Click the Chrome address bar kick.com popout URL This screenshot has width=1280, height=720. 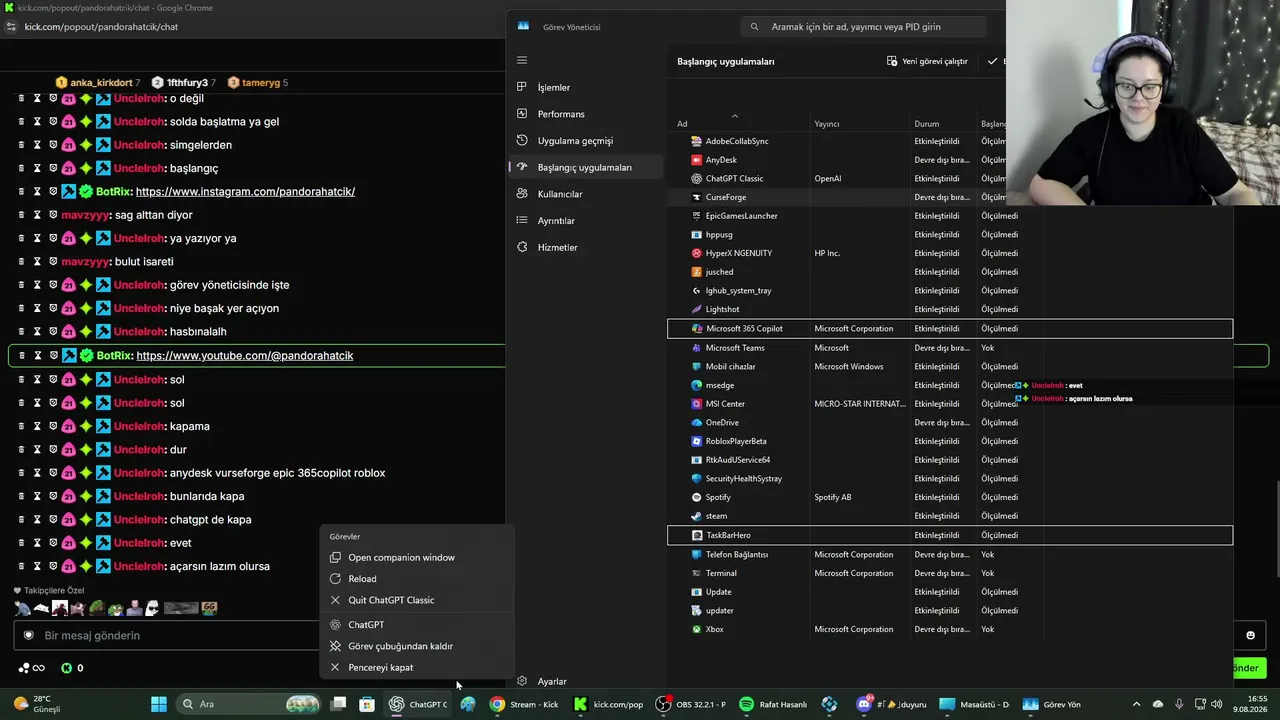pos(101,26)
